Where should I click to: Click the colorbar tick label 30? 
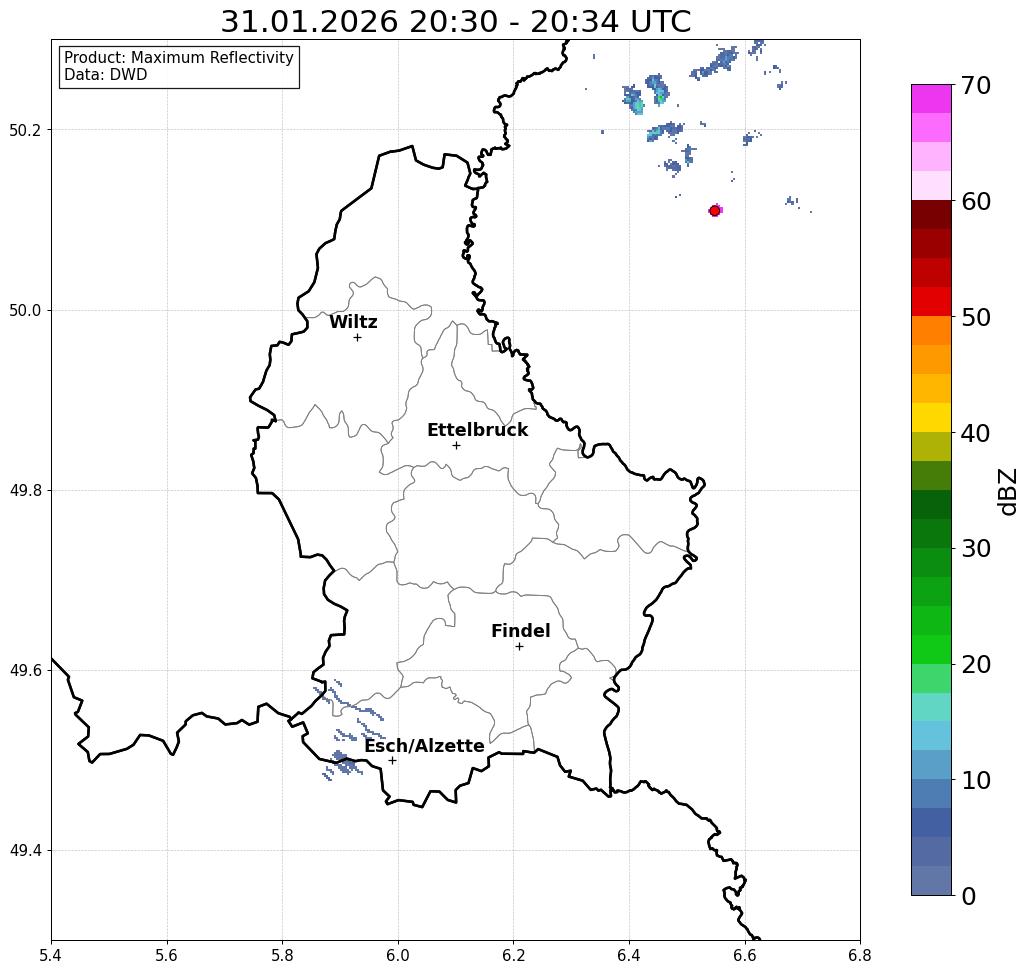[x=976, y=549]
